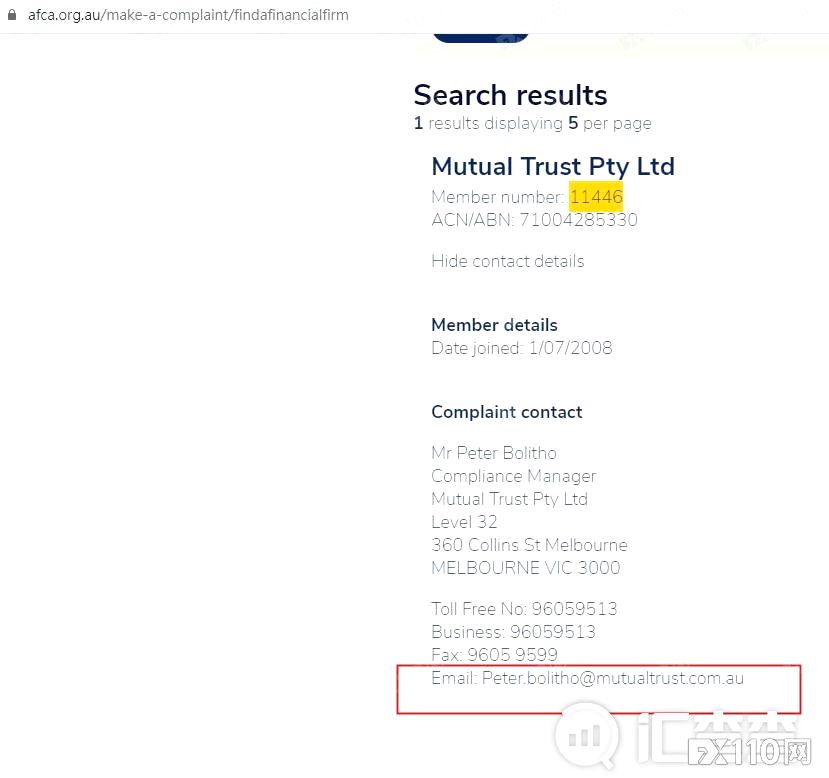Click the Fax 9605 9599 line

click(494, 655)
